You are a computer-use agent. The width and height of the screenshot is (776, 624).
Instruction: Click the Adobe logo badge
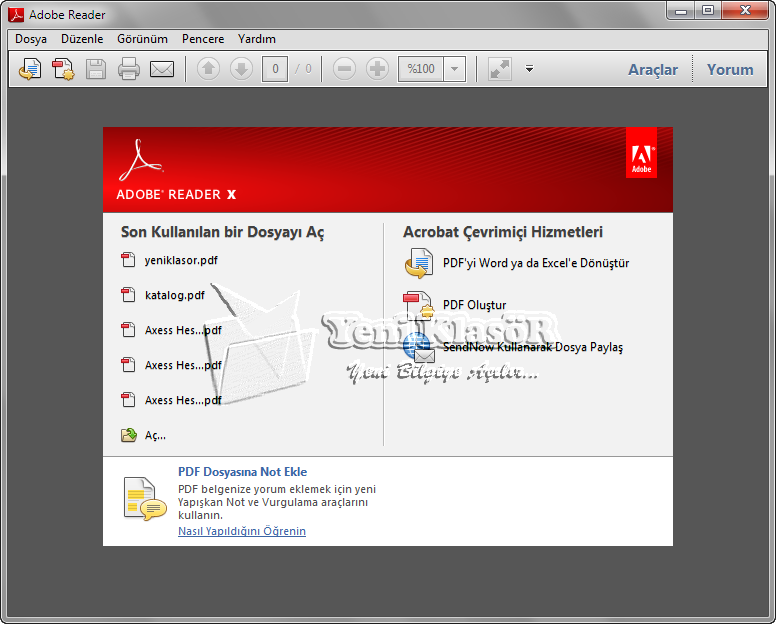point(641,152)
